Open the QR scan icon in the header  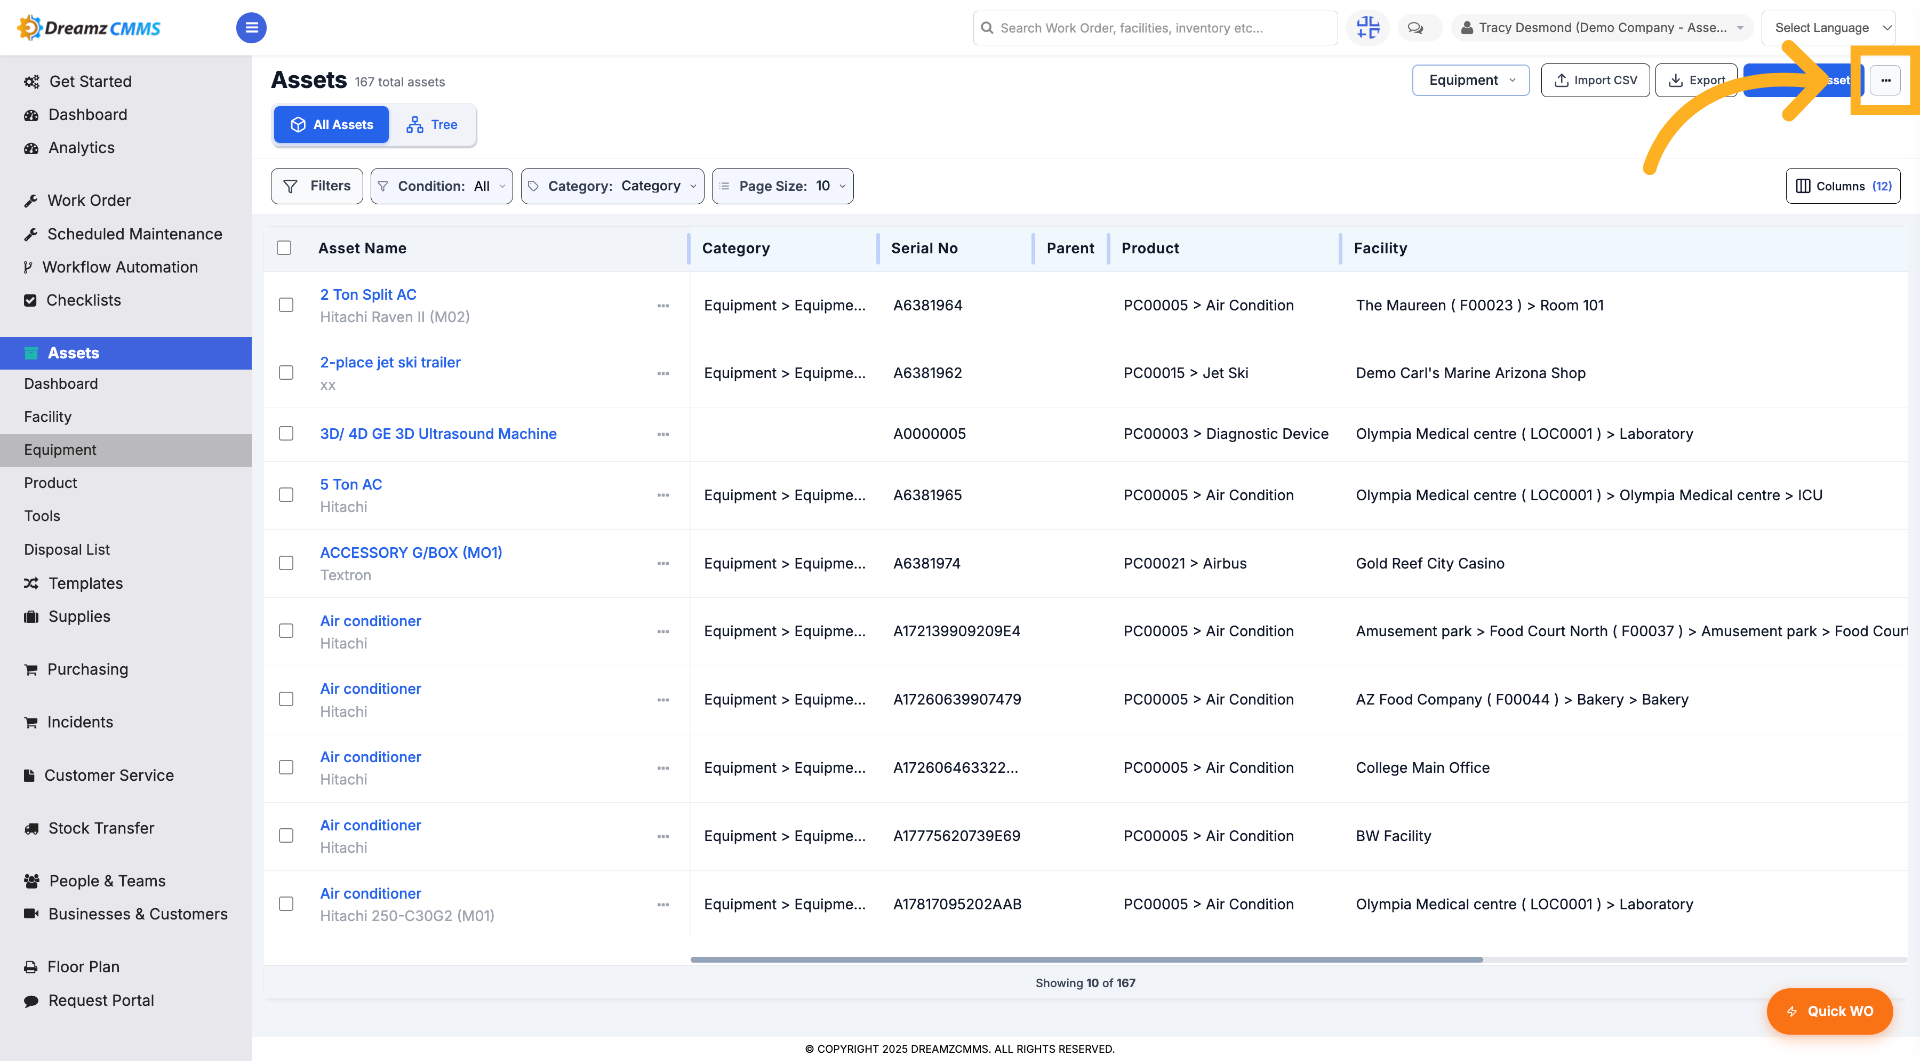click(1367, 28)
